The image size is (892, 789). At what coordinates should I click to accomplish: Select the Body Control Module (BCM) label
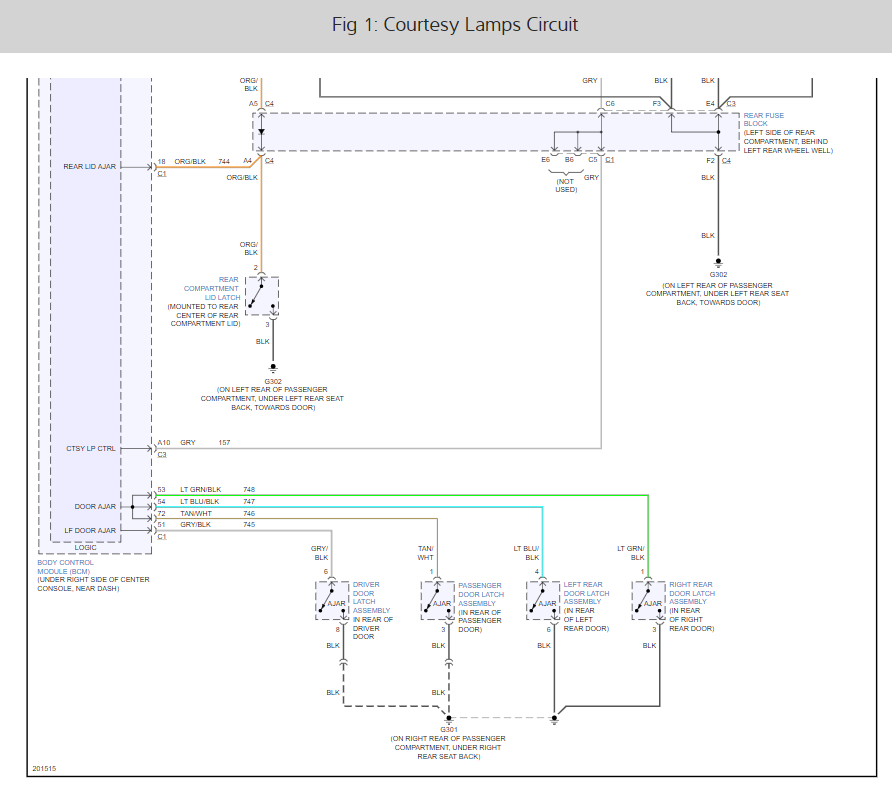[65, 567]
